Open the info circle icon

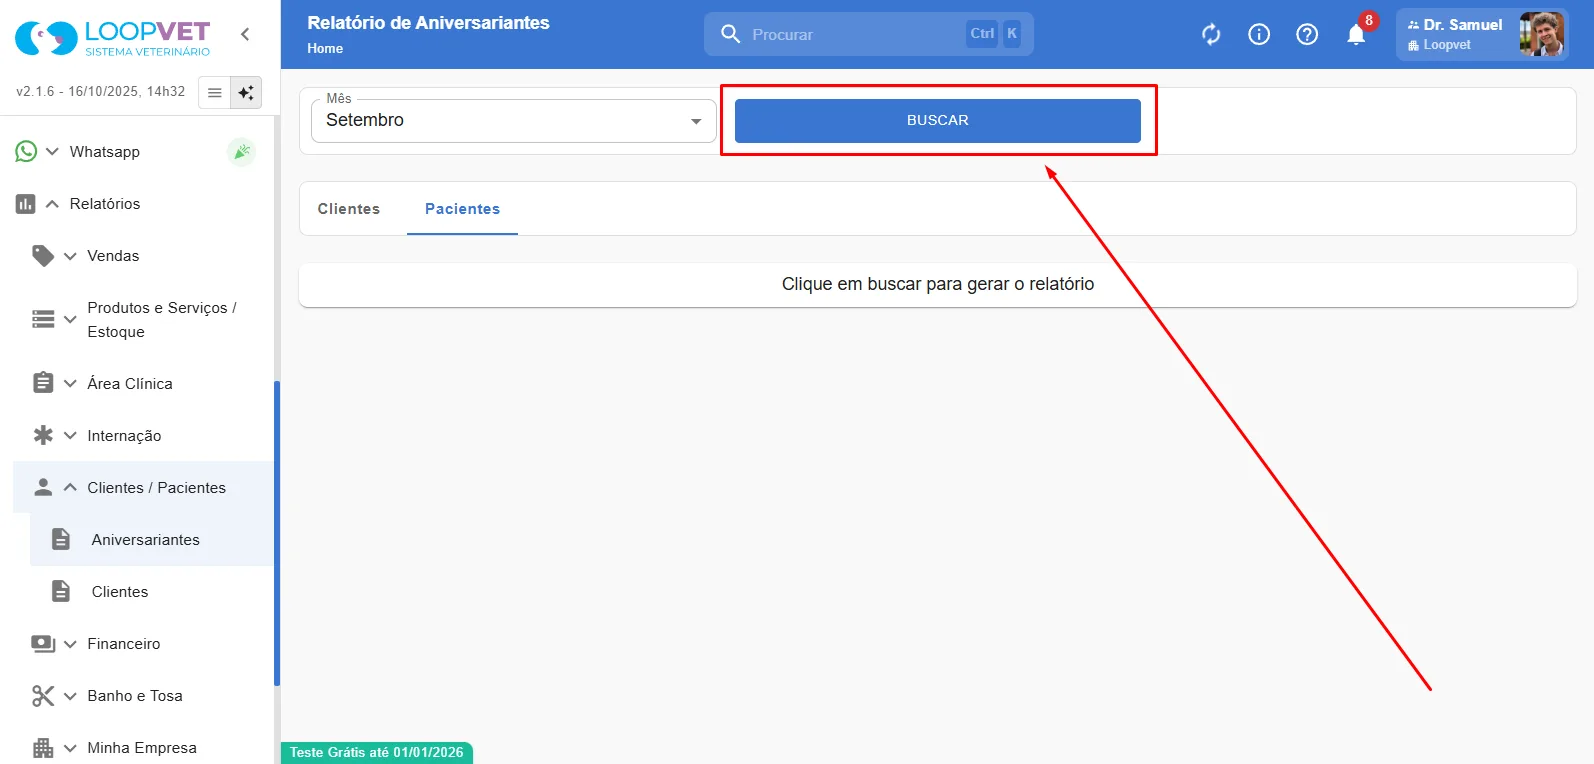click(1259, 35)
